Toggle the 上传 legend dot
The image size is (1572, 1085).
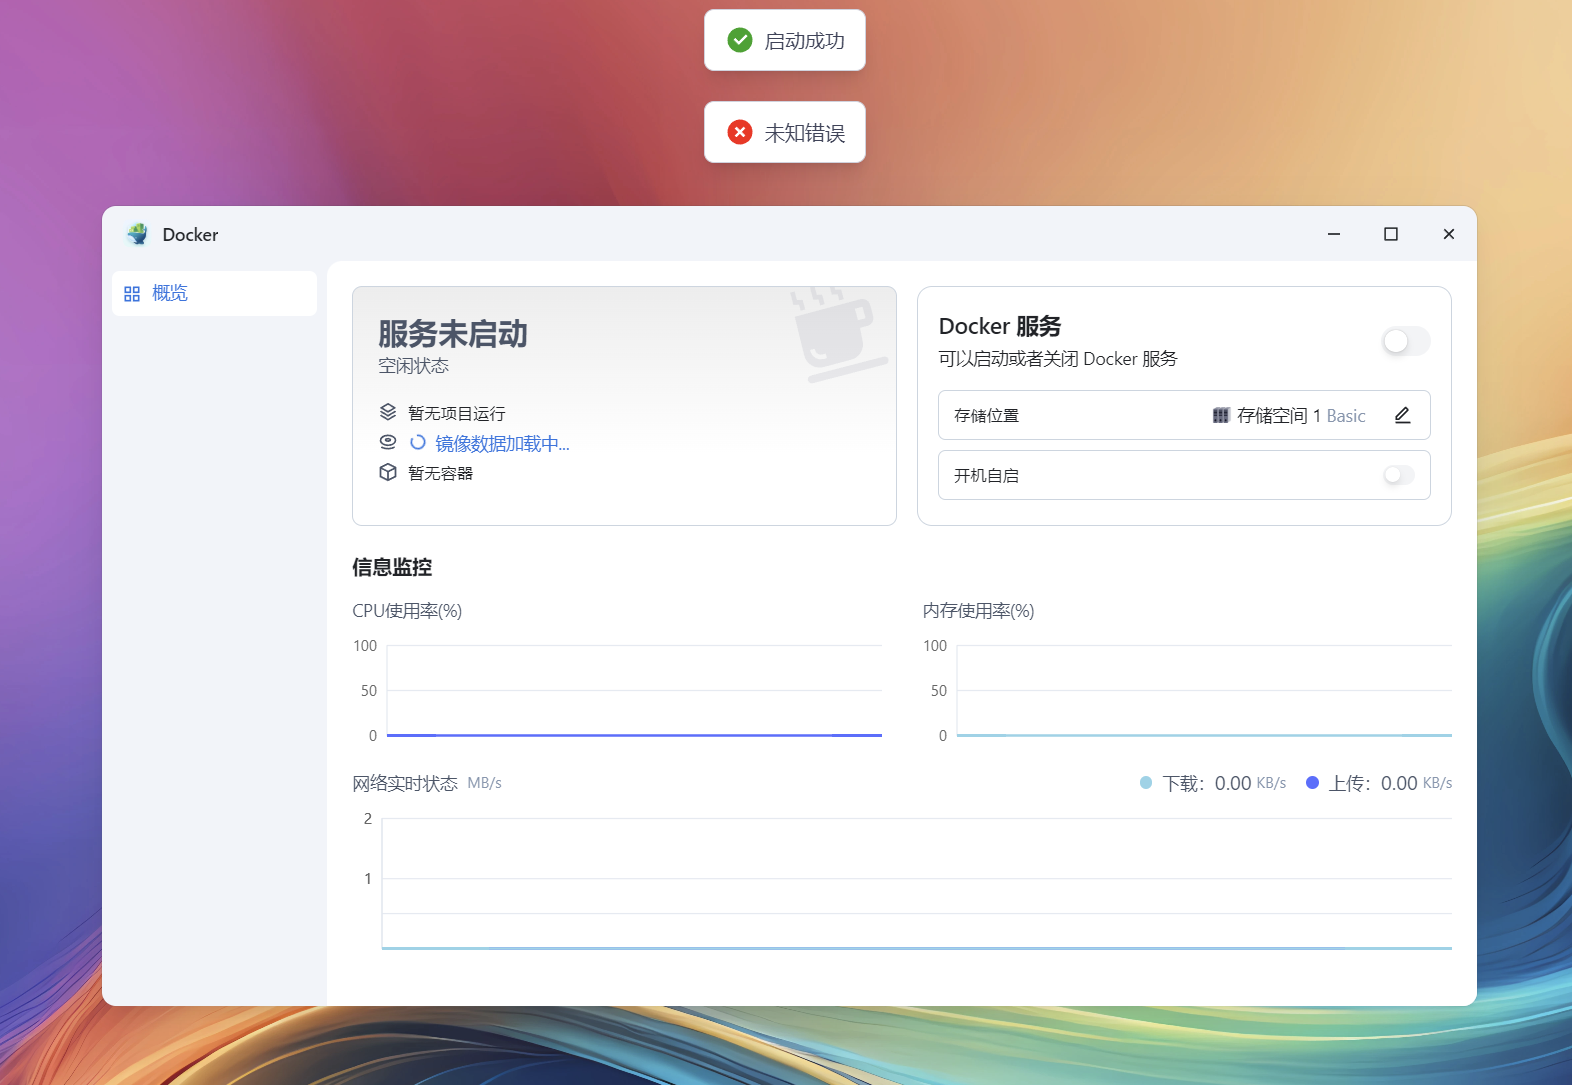coord(1312,783)
